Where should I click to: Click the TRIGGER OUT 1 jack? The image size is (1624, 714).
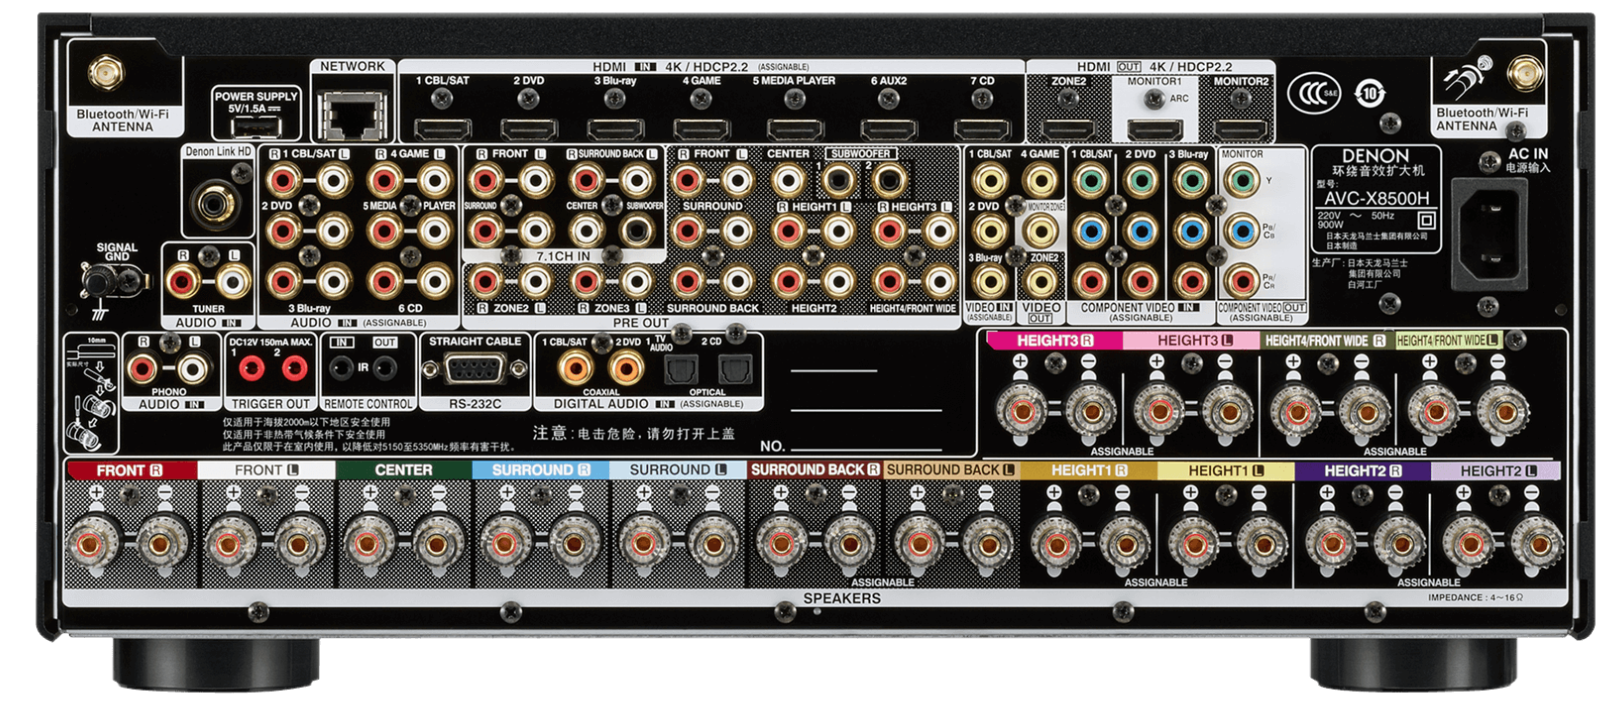[x=251, y=368]
